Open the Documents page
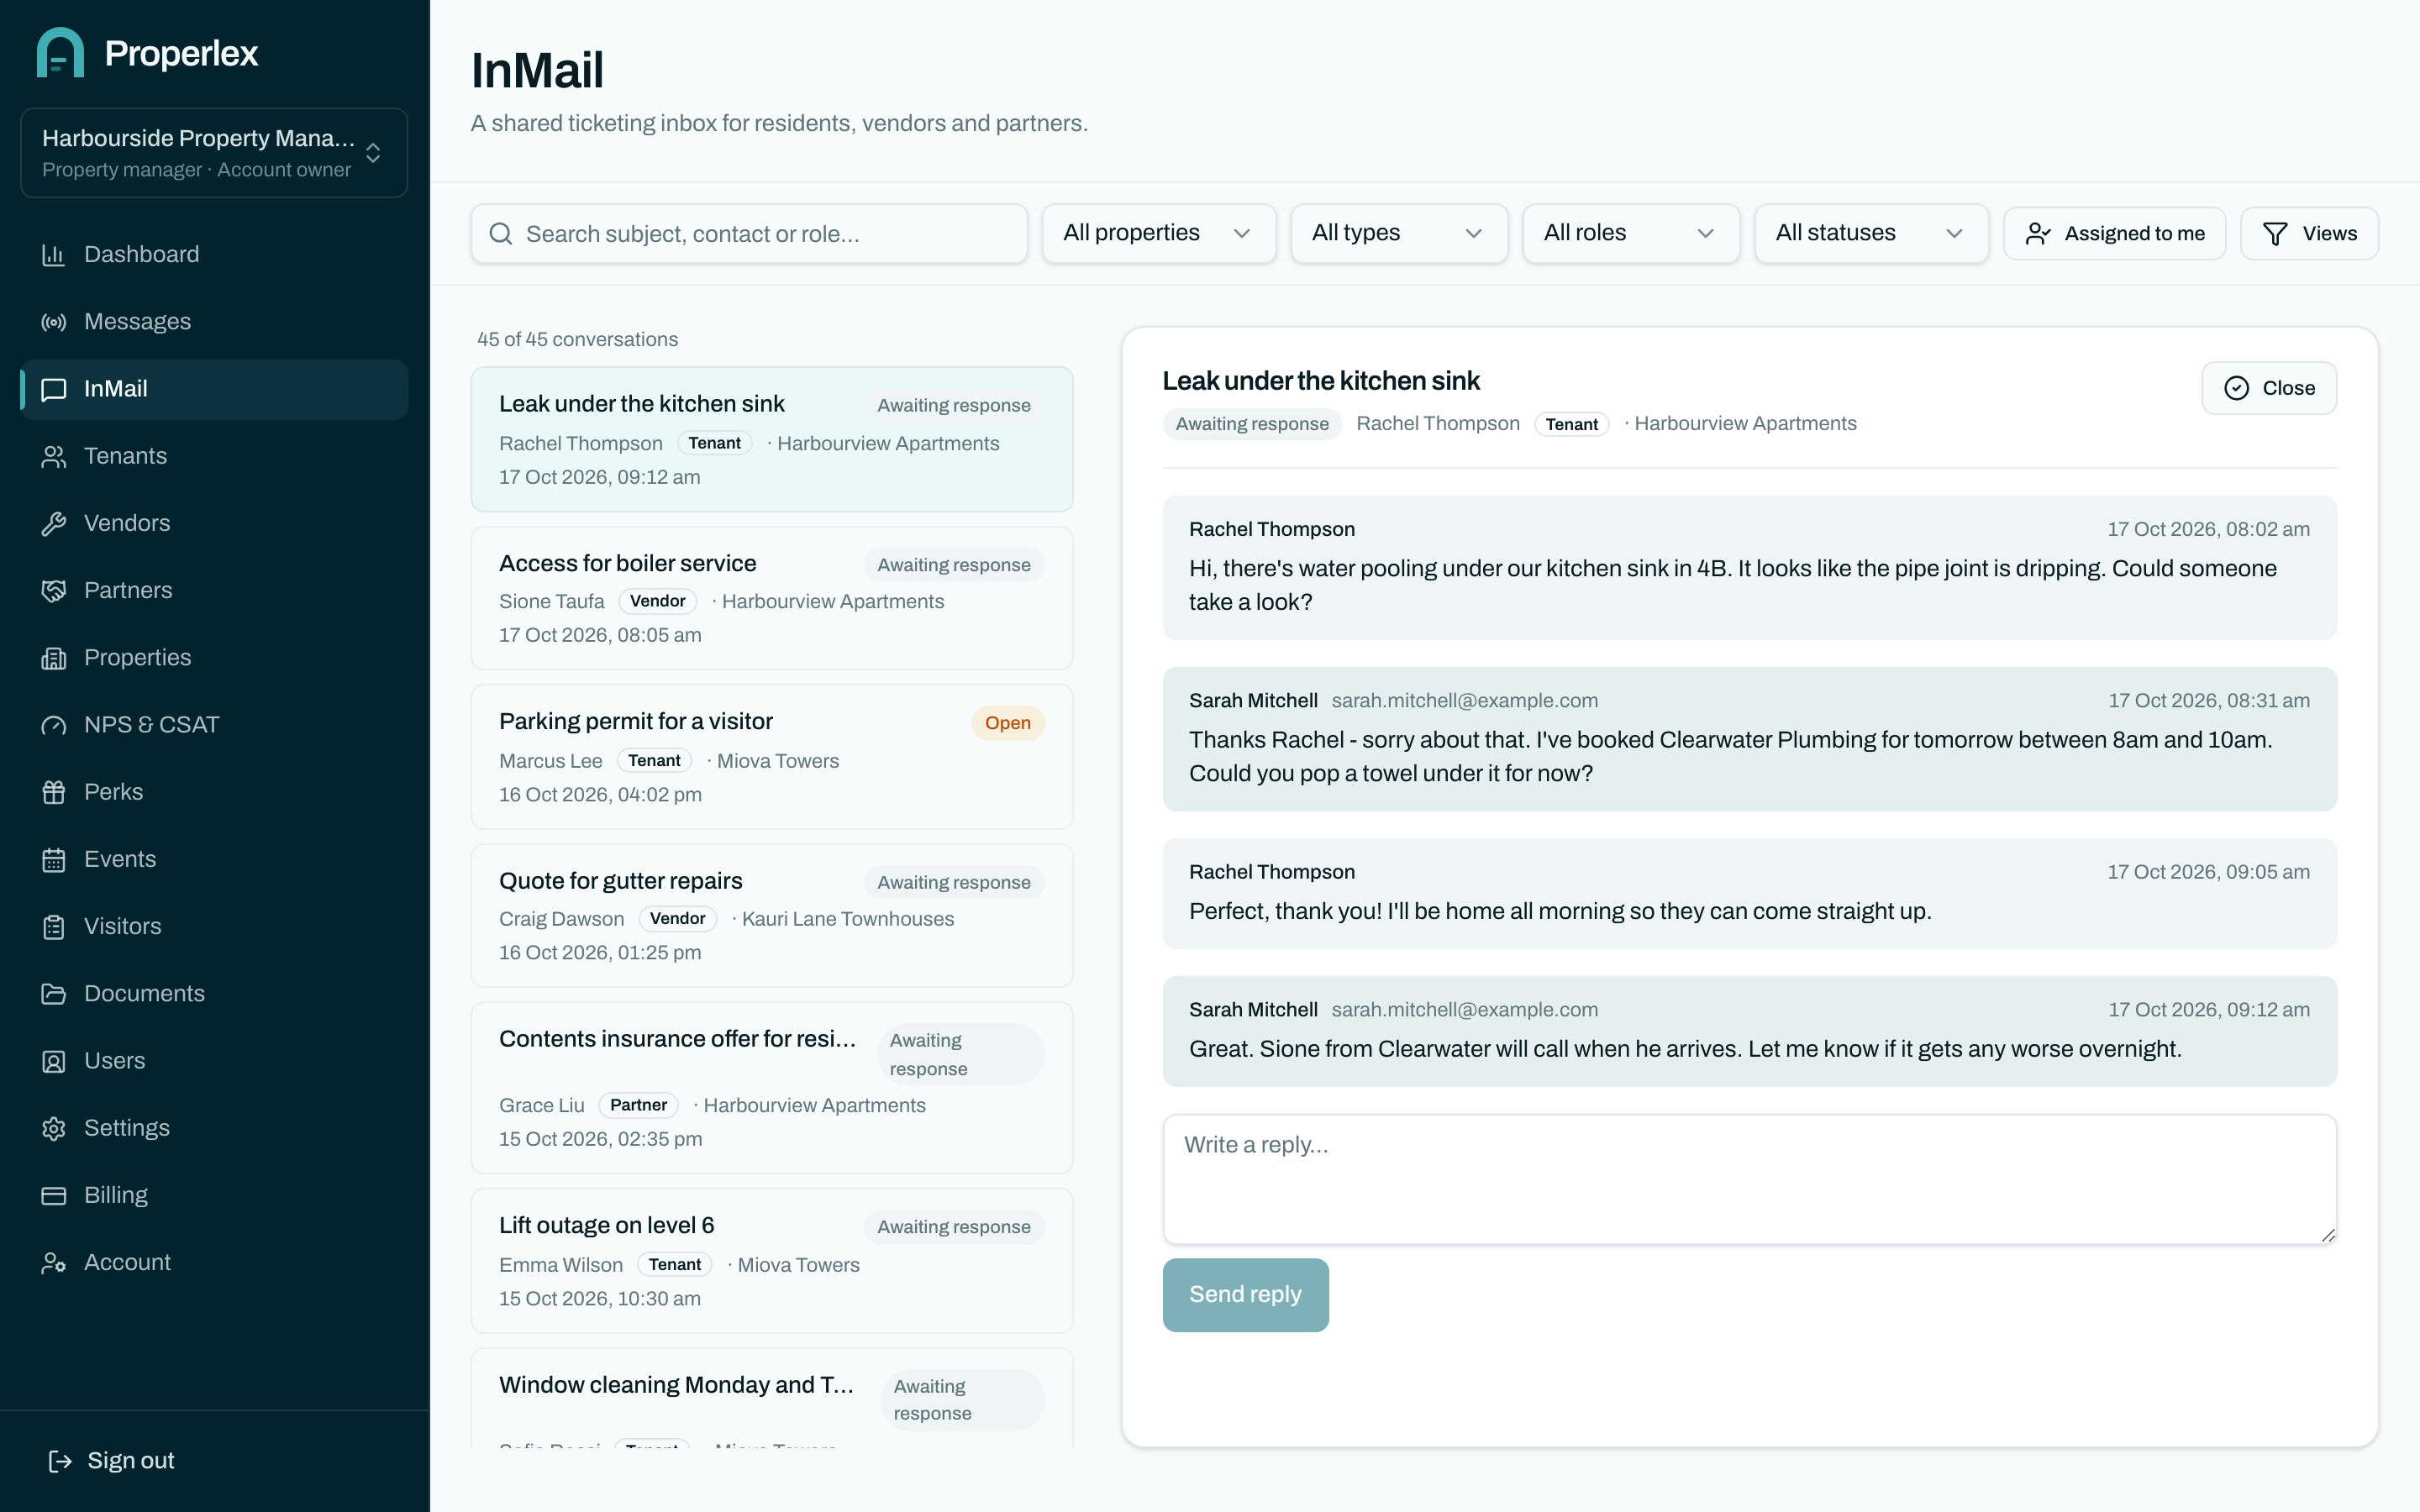The image size is (2420, 1512). tap(214, 993)
